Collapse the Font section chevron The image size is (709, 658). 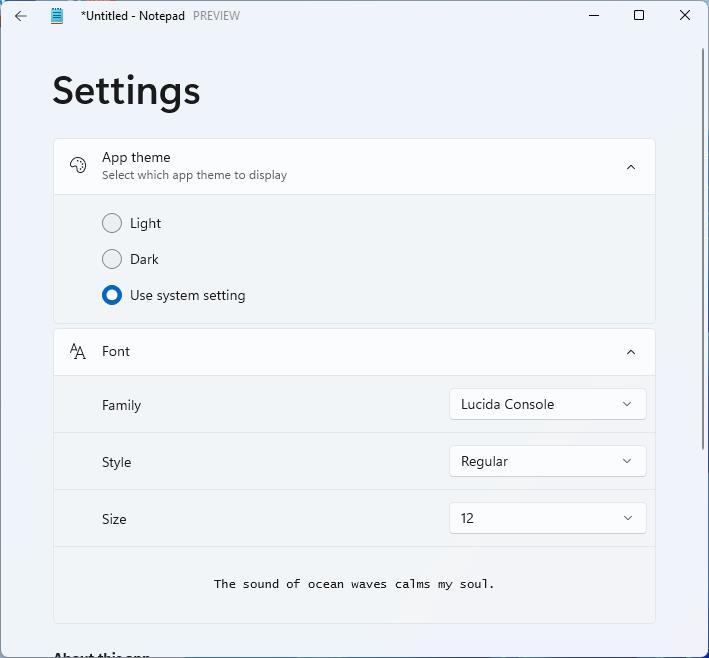pos(630,352)
